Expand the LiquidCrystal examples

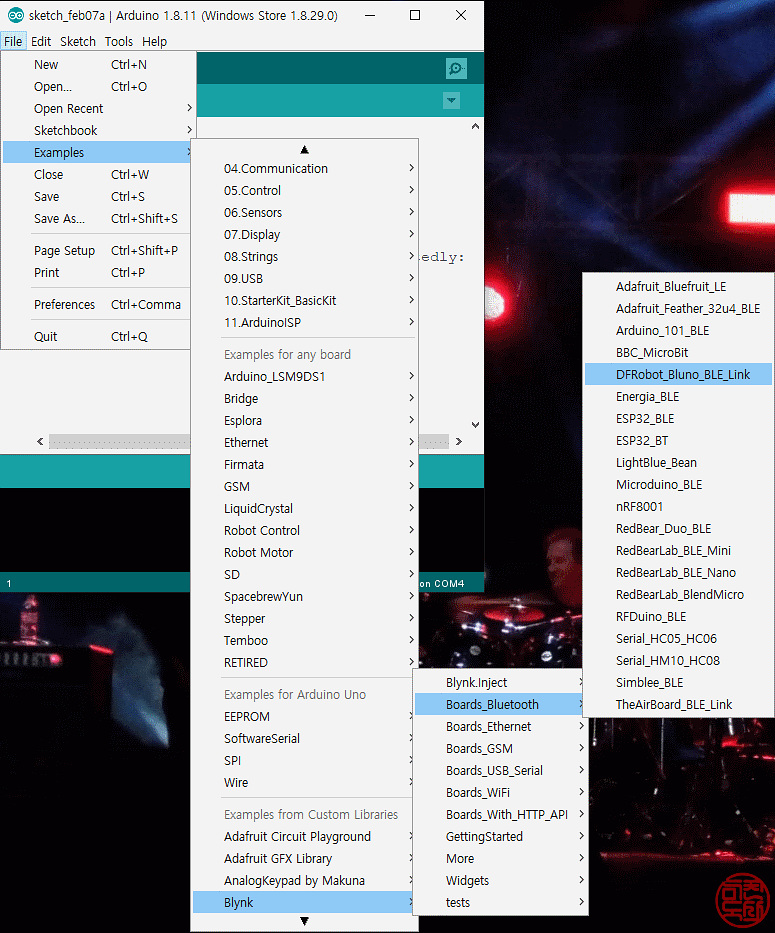pyautogui.click(x=304, y=509)
